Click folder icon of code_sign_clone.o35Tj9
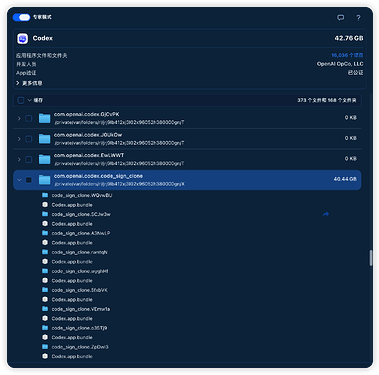Viewport: 379px width, 375px height. [x=45, y=328]
